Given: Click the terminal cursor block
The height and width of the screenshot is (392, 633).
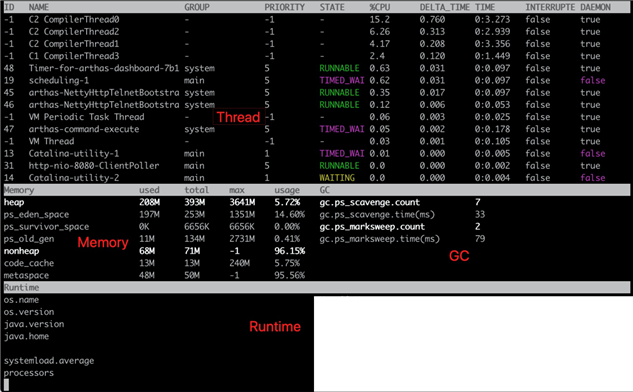Looking at the screenshot, I should [x=6, y=385].
